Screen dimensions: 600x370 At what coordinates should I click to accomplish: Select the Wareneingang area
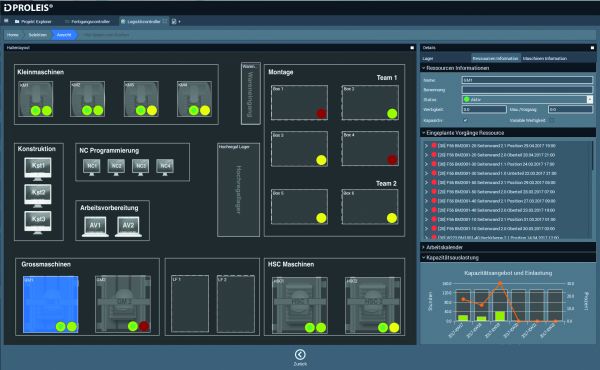click(x=251, y=93)
